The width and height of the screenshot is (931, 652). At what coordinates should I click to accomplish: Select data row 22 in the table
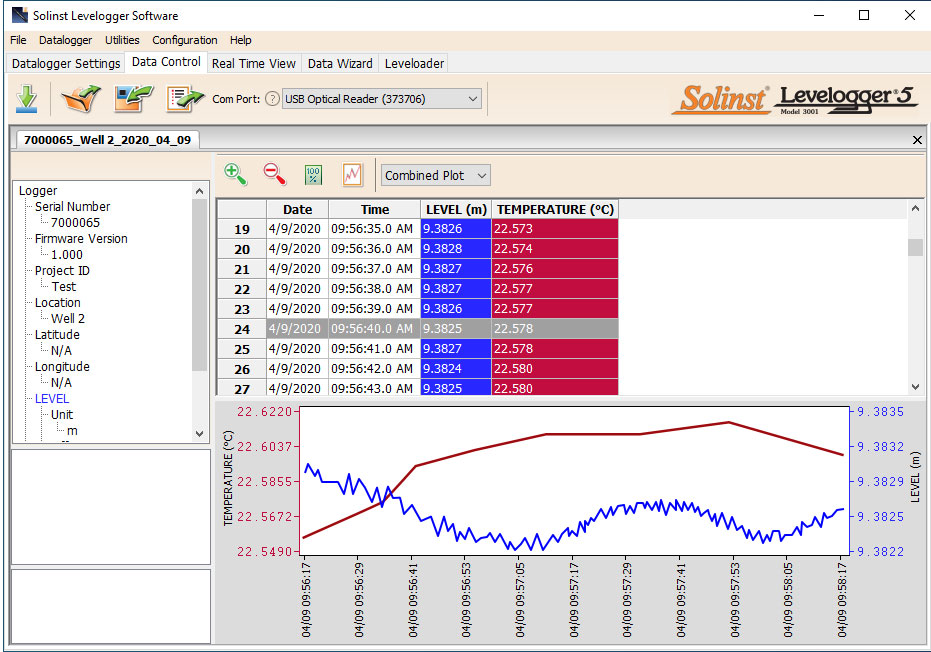click(350, 288)
